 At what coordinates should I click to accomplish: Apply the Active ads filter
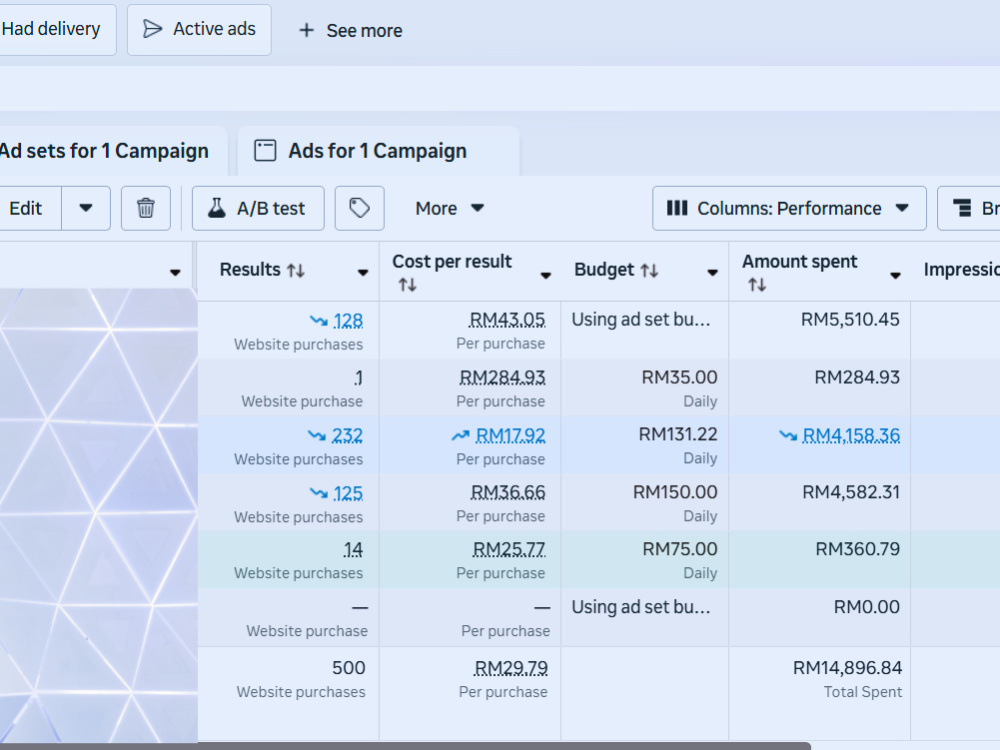tap(199, 29)
